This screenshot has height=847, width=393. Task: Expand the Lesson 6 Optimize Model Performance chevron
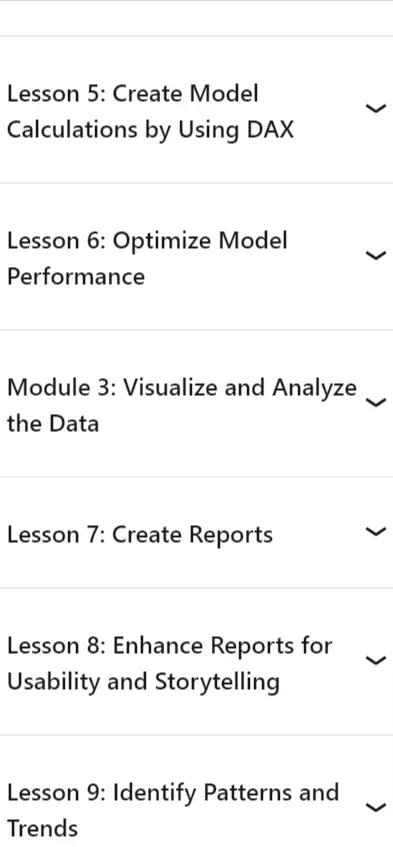pos(376,256)
